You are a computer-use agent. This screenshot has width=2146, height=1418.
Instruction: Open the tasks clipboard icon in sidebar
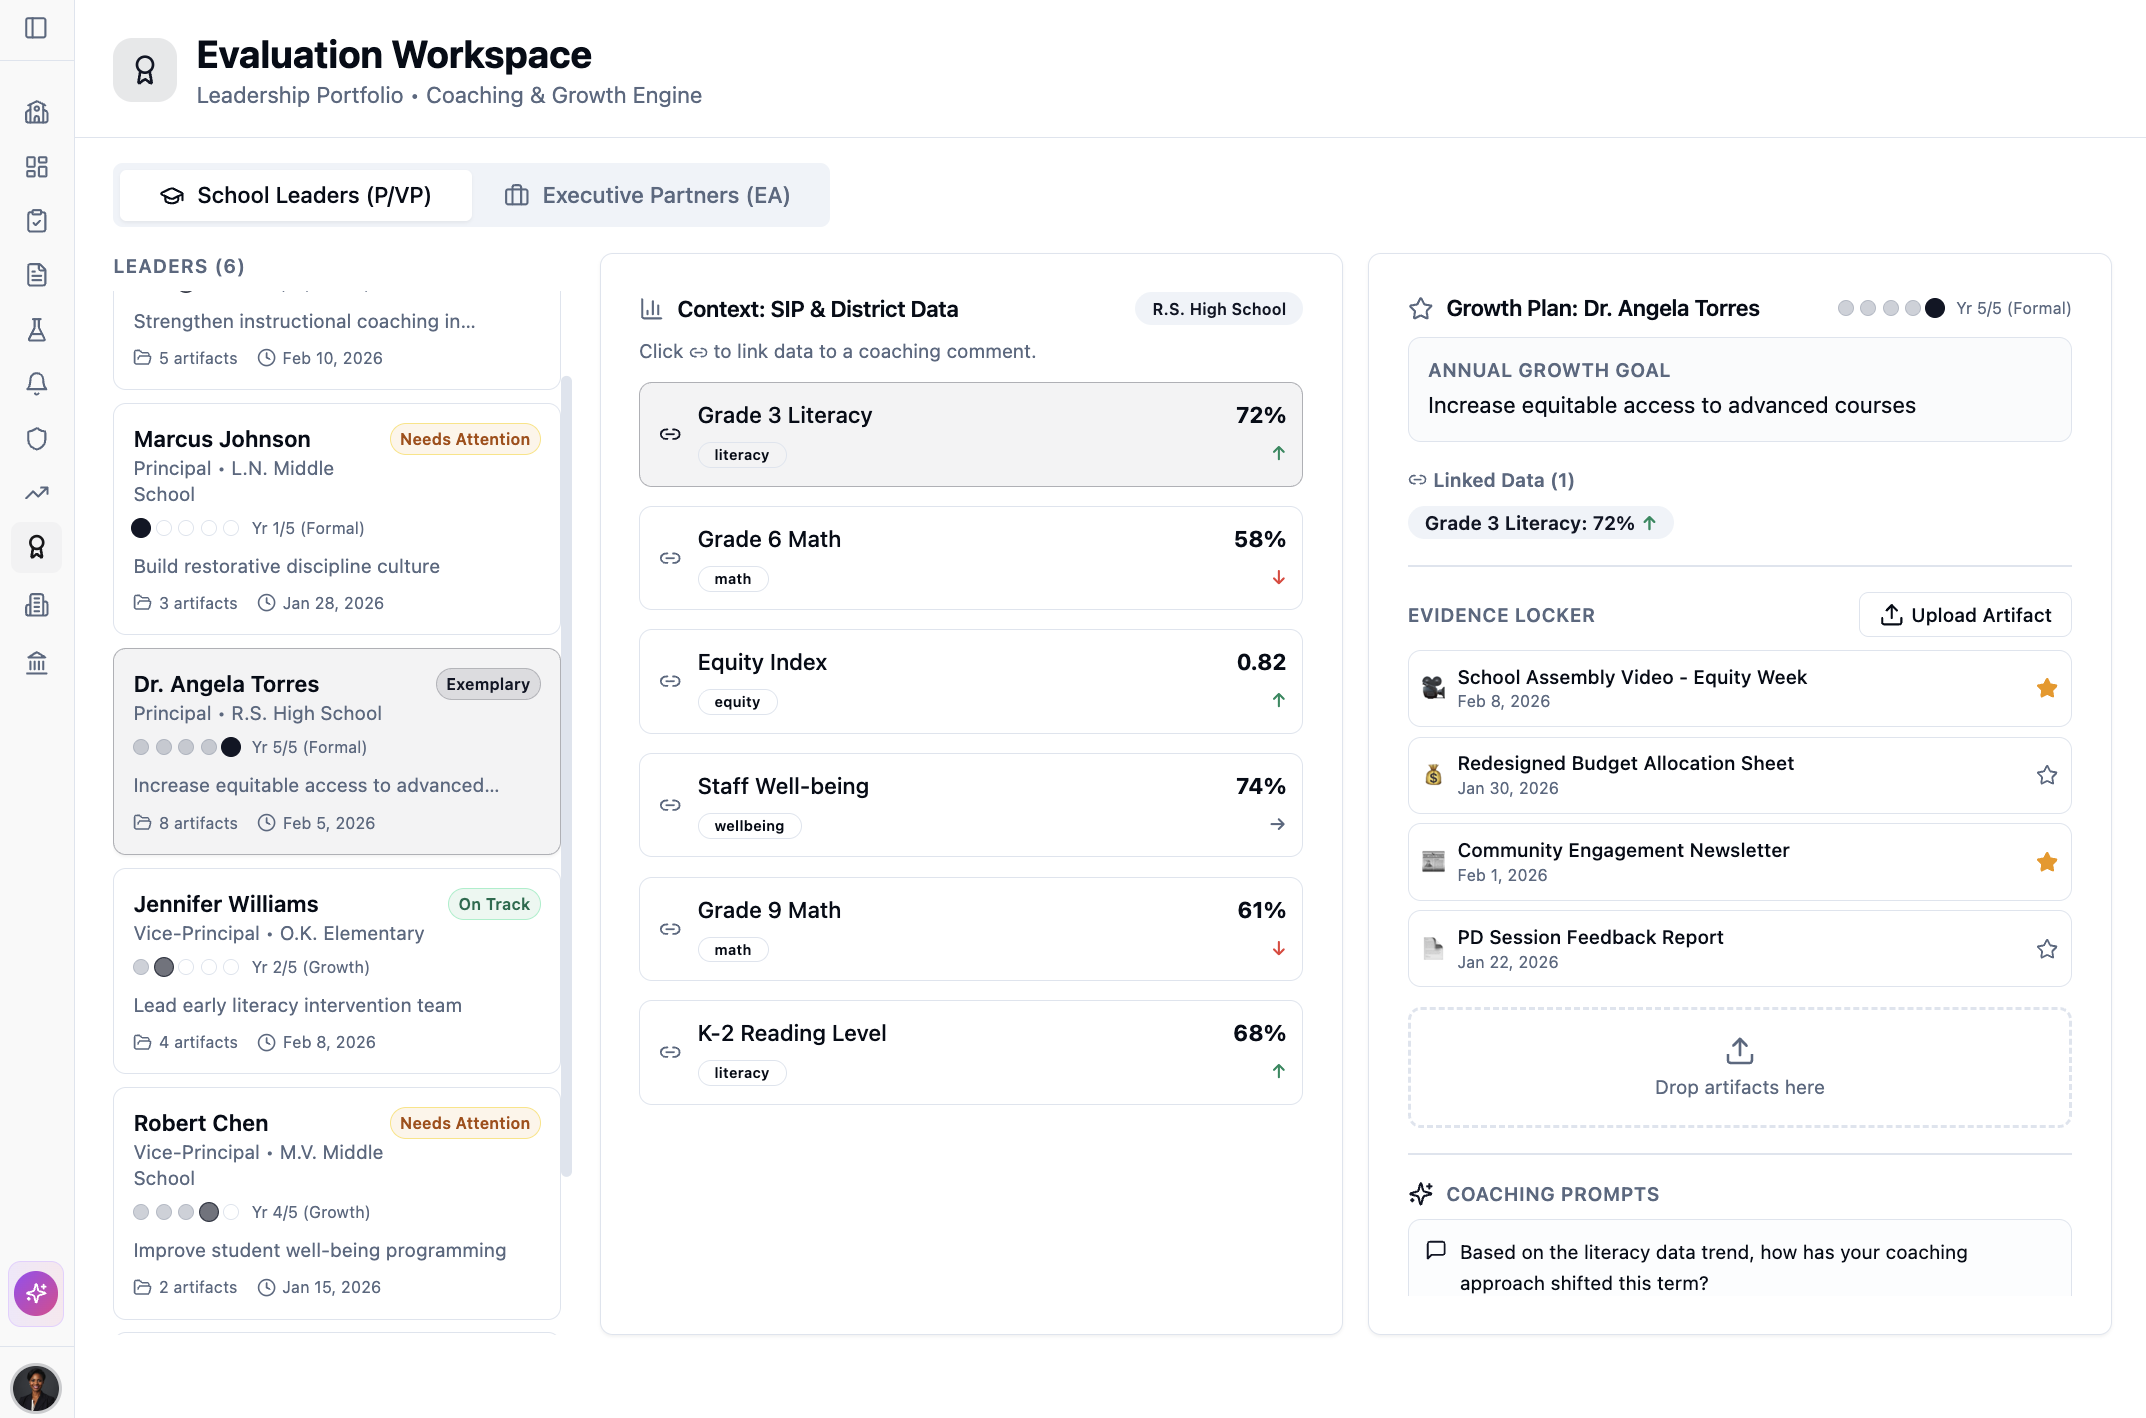[x=36, y=220]
